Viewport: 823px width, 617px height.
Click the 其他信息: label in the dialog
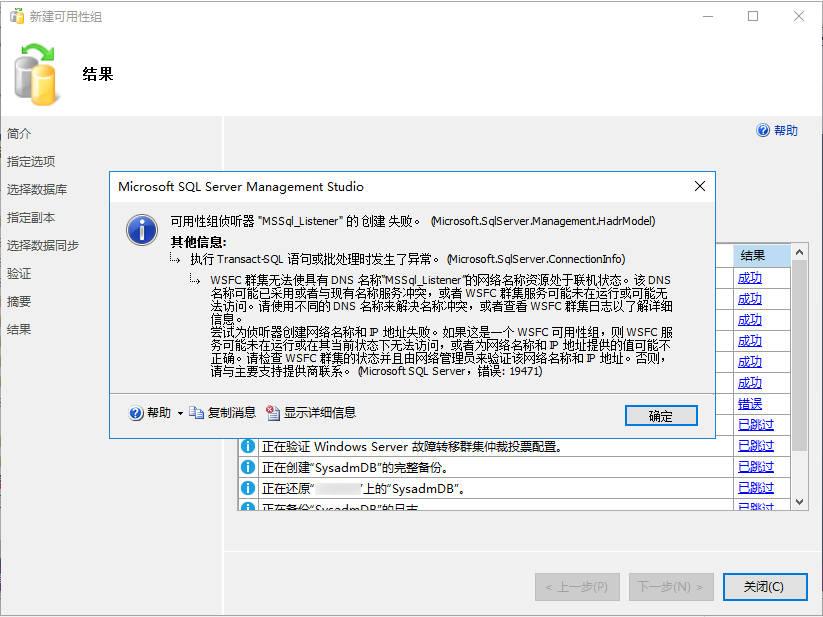tap(198, 242)
